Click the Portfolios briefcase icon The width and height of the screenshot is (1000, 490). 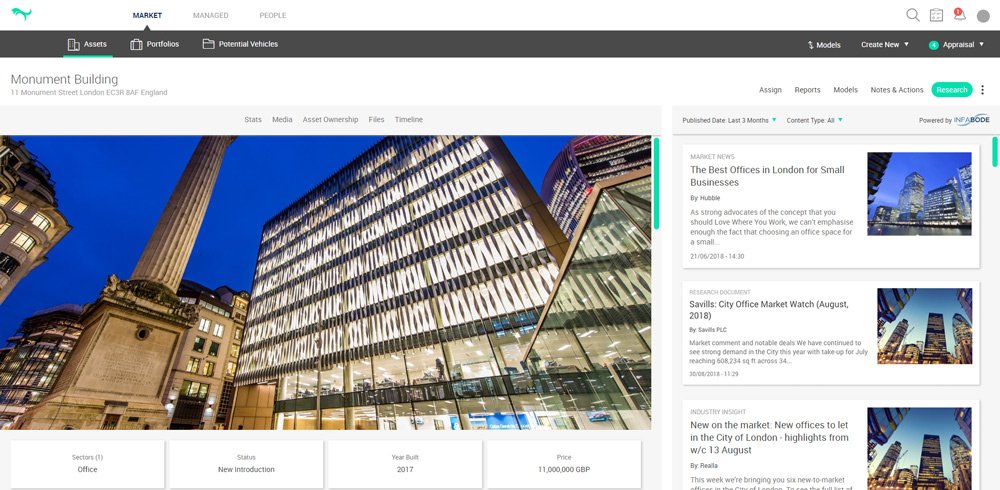click(x=136, y=45)
